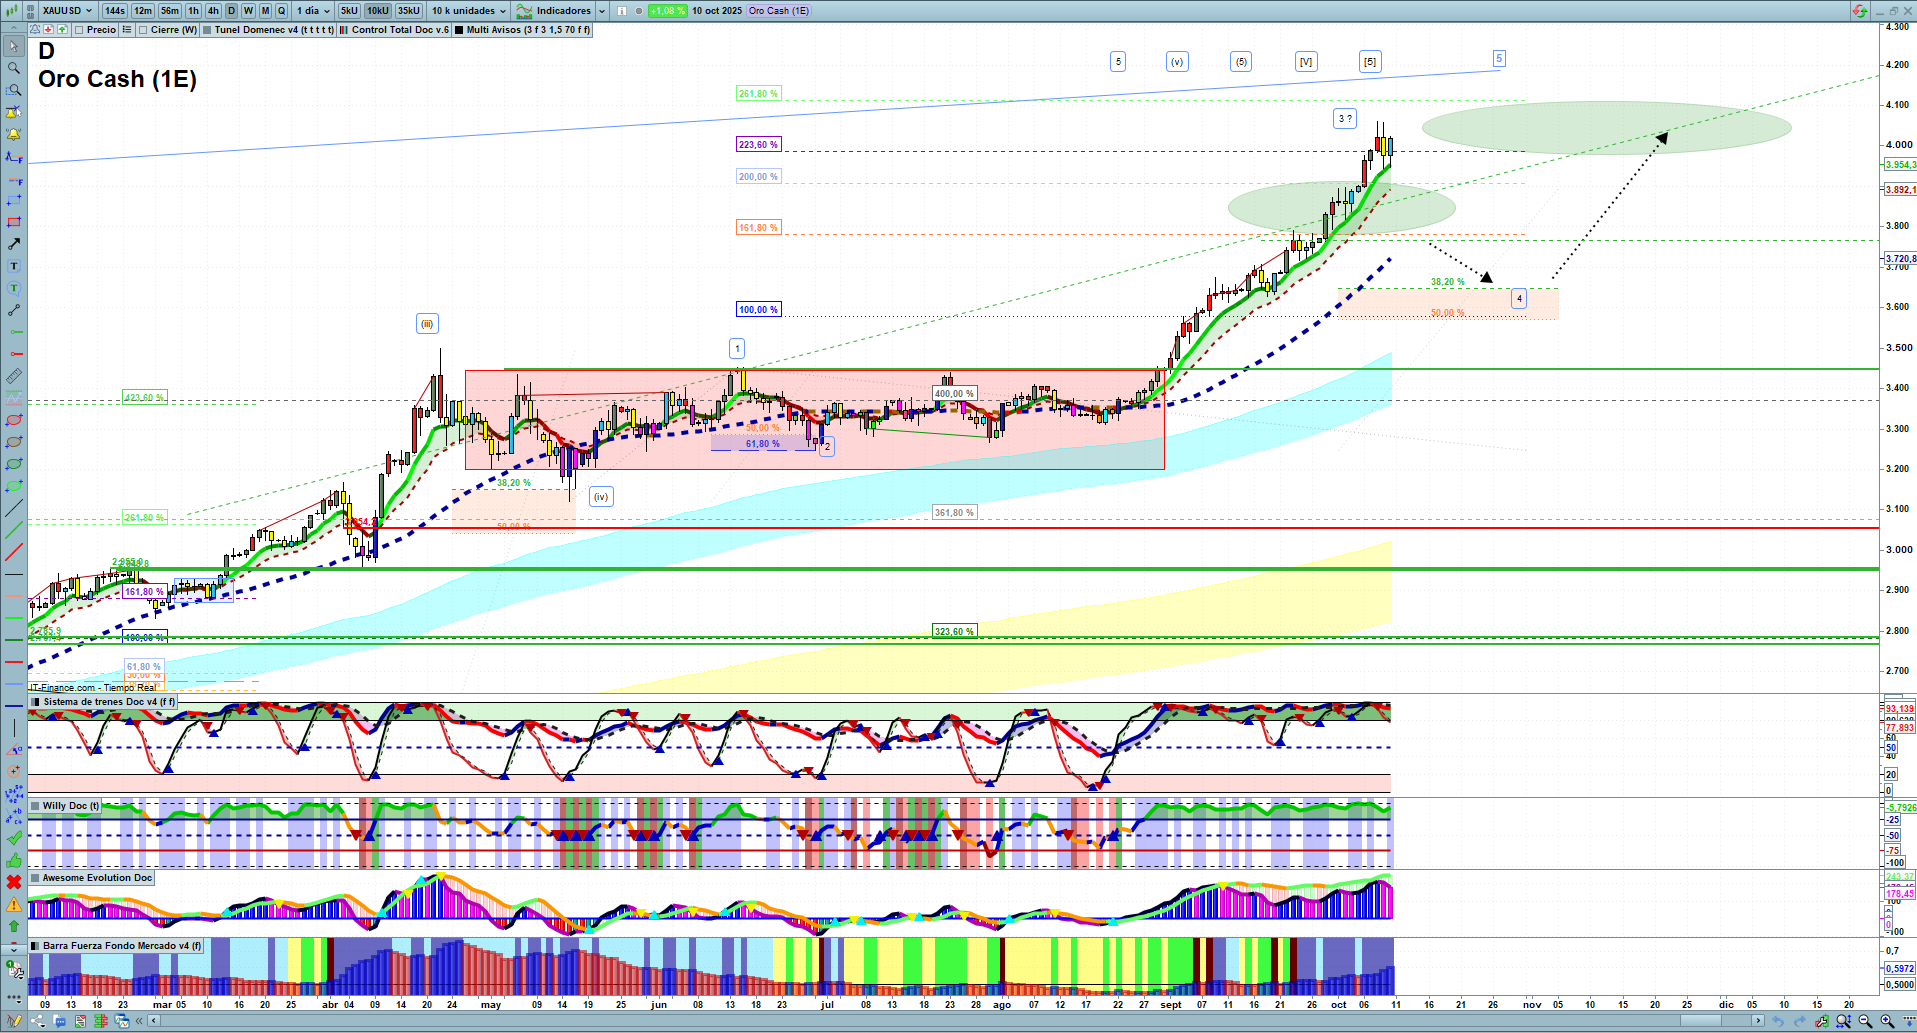1917x1033 pixels.
Task: Switch to the weekly W timeframe
Action: coord(248,11)
